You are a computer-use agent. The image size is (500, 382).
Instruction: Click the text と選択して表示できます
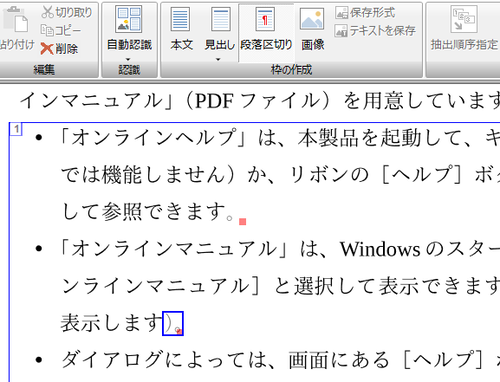click(x=387, y=286)
